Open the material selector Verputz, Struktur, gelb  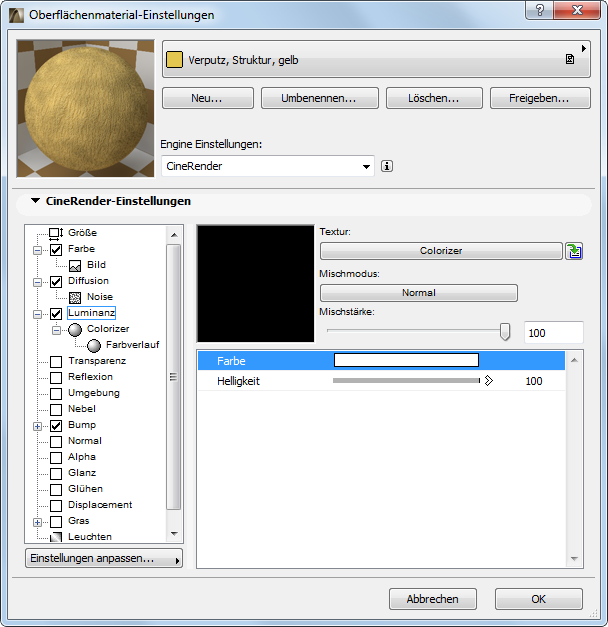tap(376, 59)
